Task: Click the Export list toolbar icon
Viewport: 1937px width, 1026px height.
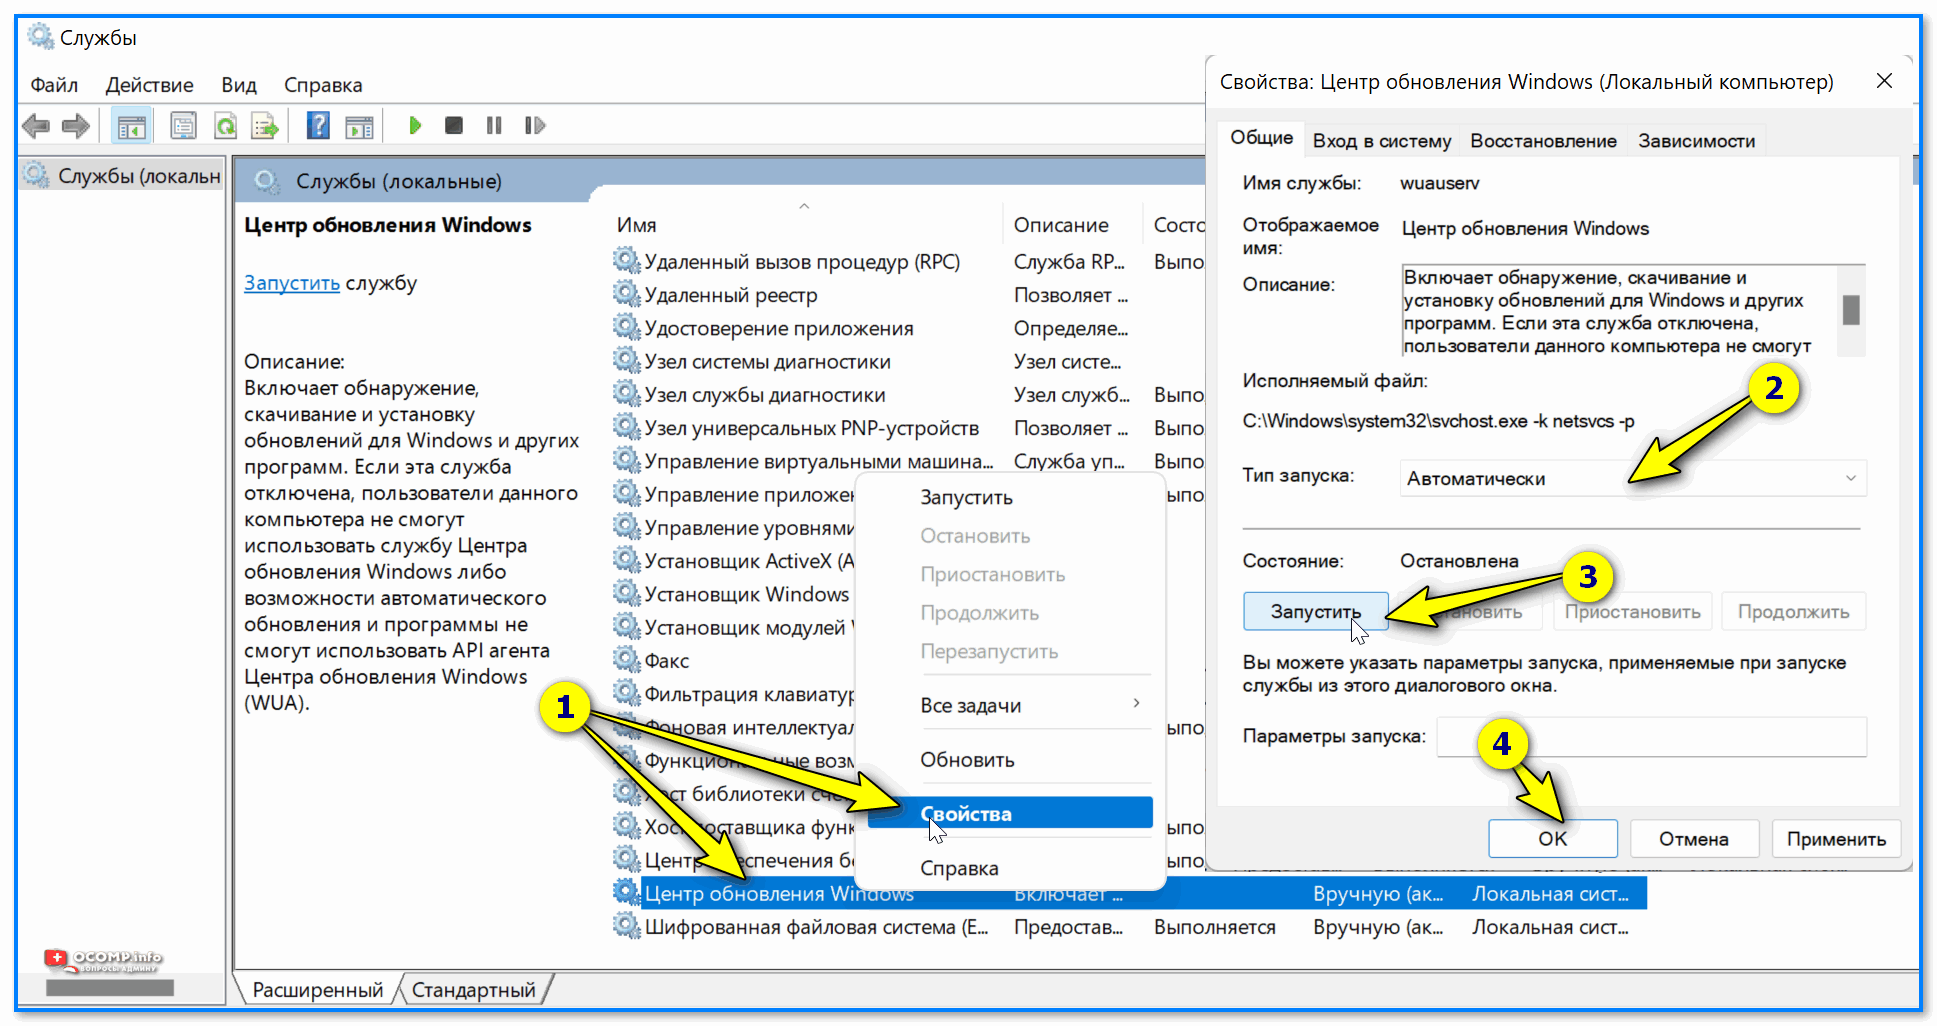Action: pyautogui.click(x=265, y=126)
